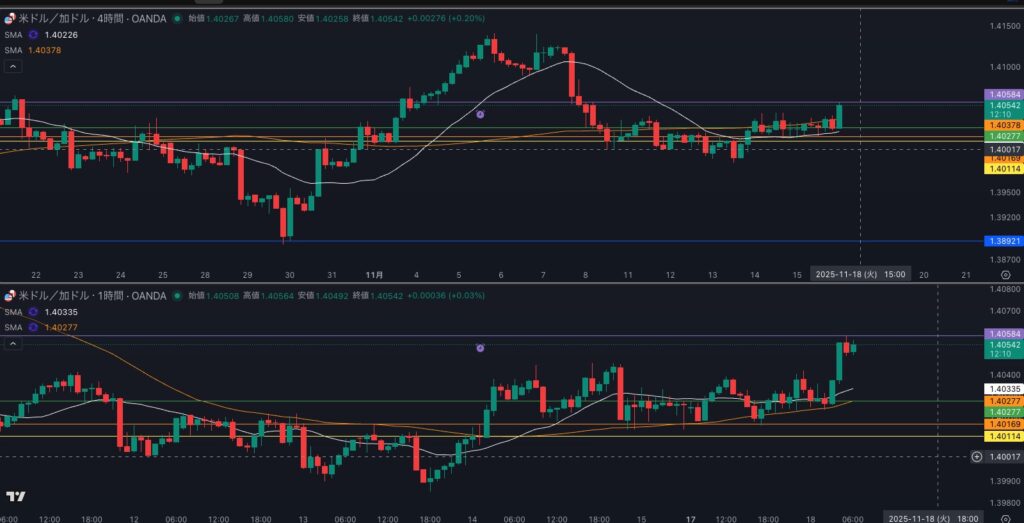Open the 米ドル/加ドル 4時間 symbol title
Viewport: 1024px width, 523px height.
90,18
